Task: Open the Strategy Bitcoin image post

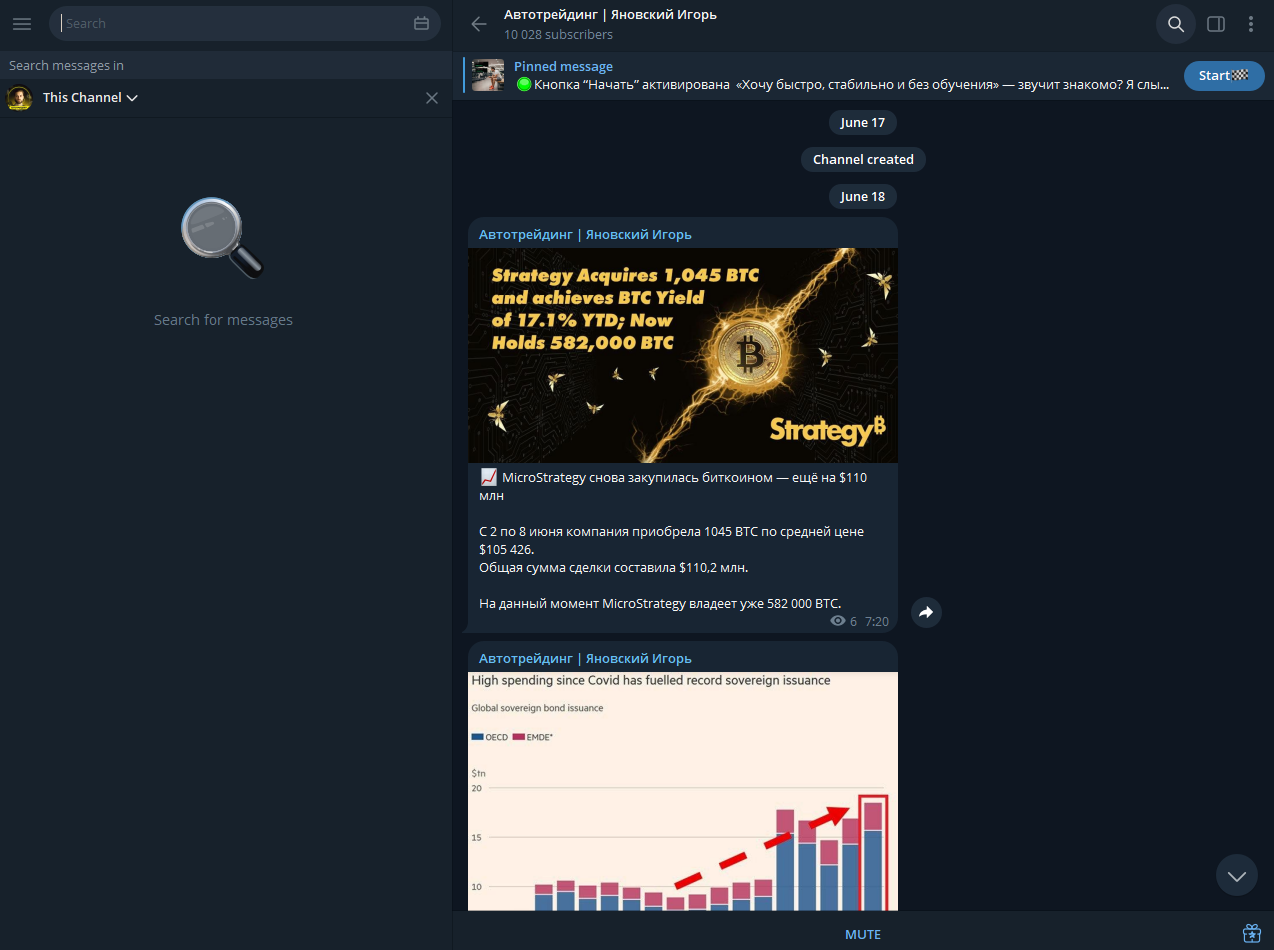Action: [x=682, y=355]
